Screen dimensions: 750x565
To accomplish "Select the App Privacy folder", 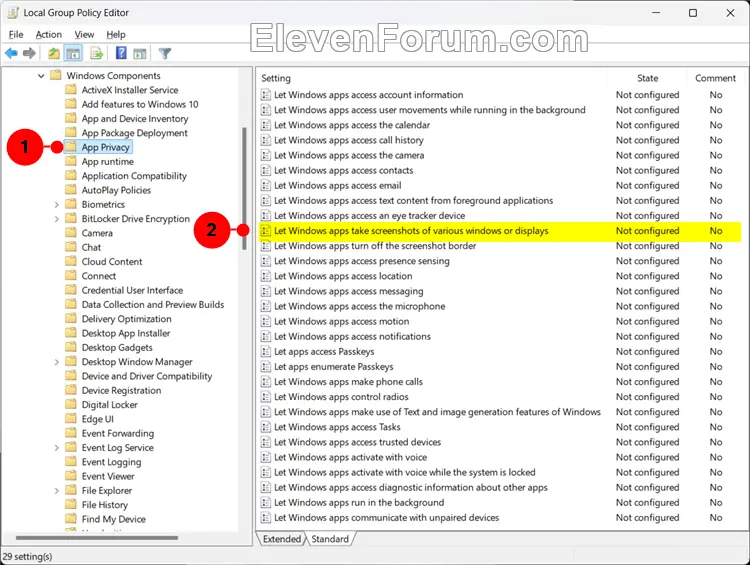I will click(105, 147).
